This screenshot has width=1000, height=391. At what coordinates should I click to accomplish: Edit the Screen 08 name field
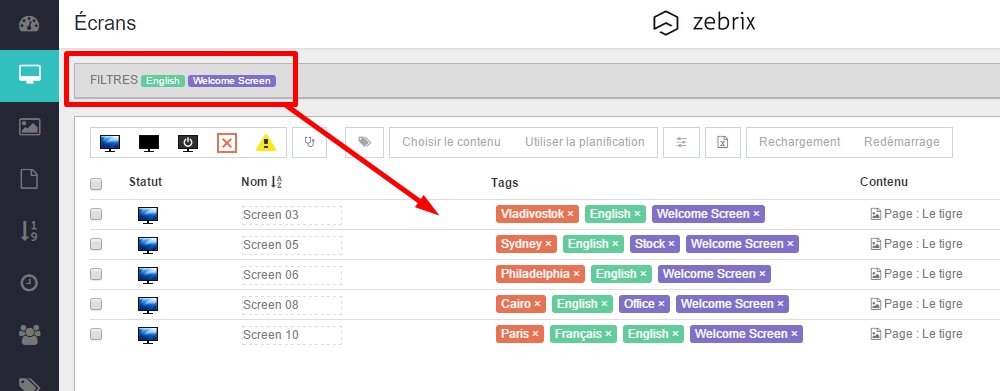(291, 305)
